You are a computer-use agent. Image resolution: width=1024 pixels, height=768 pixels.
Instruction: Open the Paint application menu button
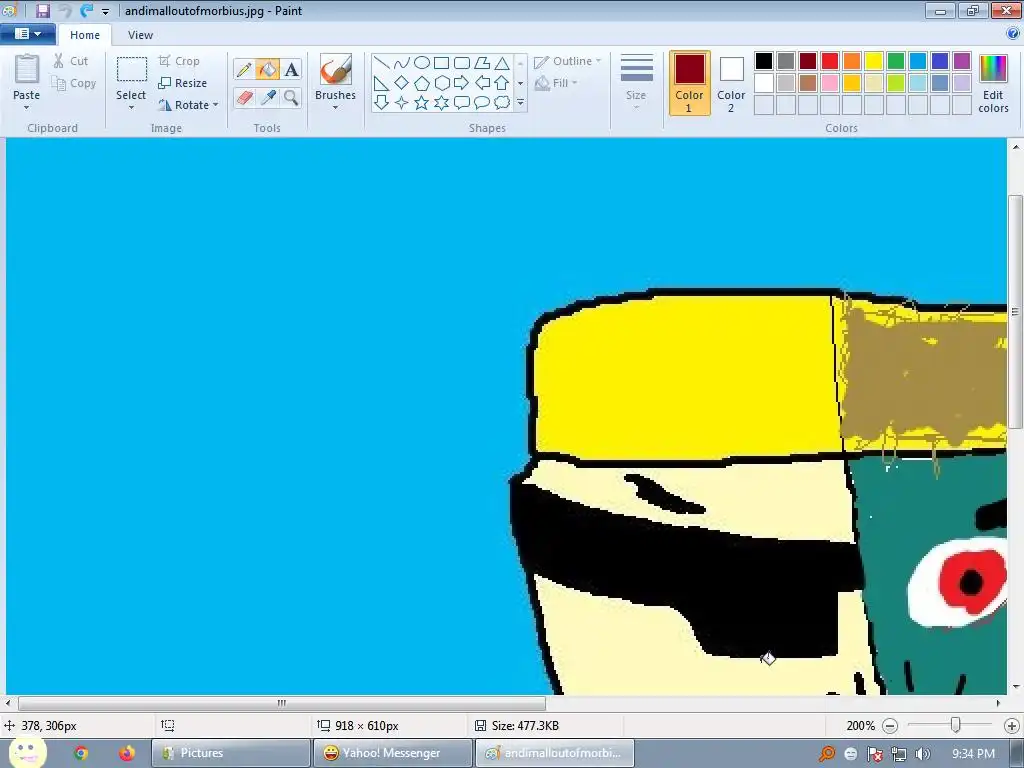pos(27,34)
